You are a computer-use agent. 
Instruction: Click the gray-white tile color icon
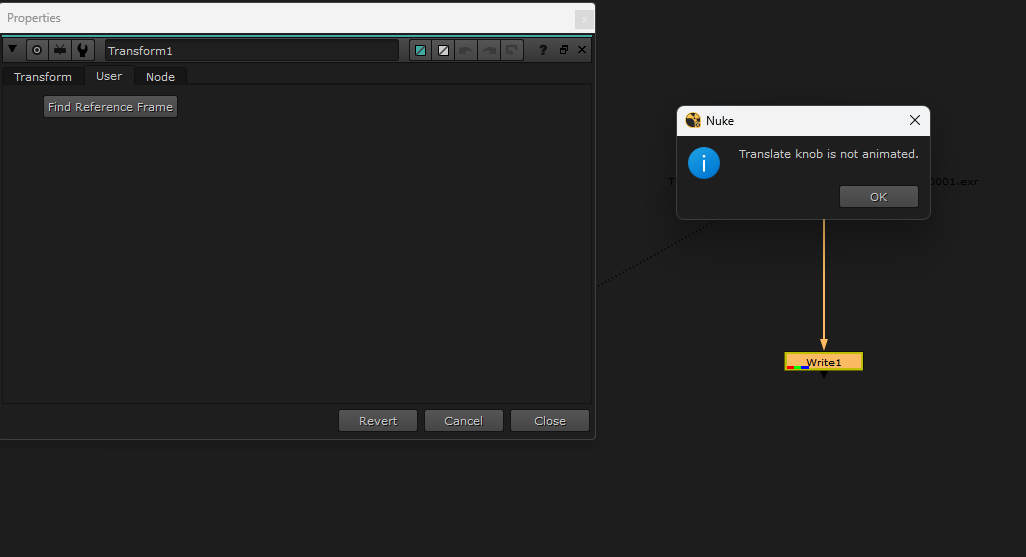point(444,50)
